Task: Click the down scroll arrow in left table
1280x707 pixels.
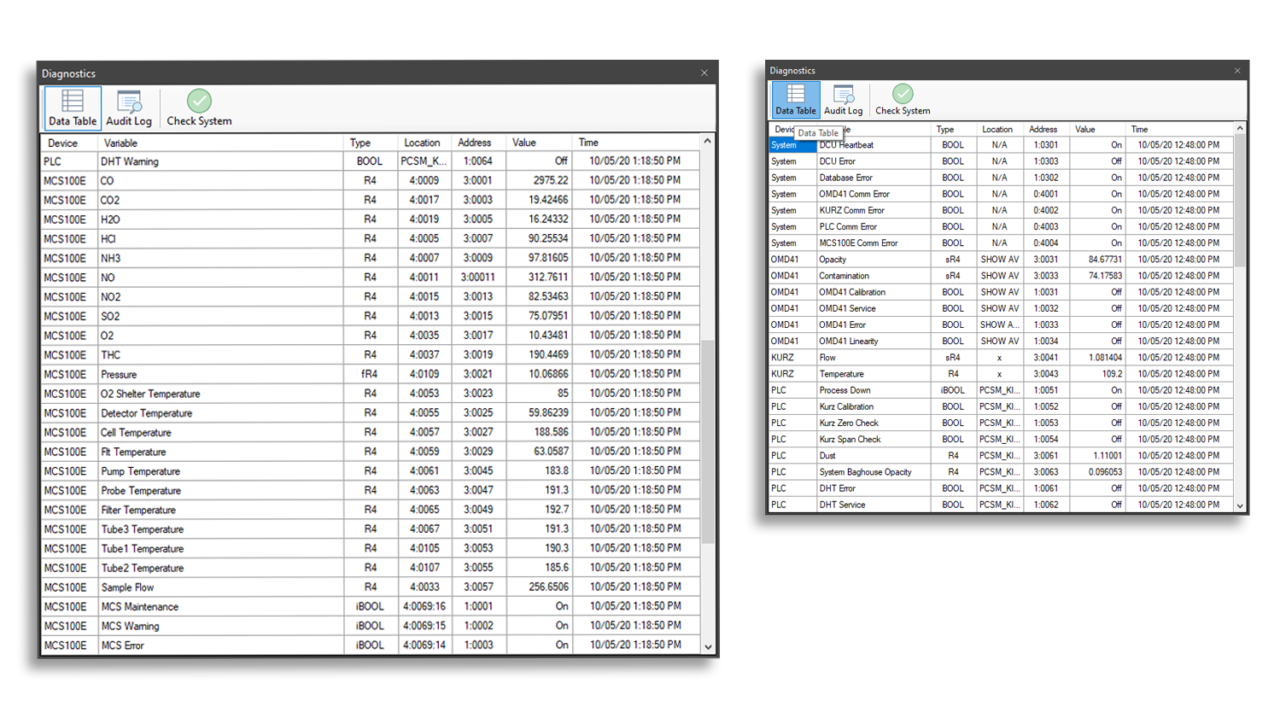Action: coord(708,647)
